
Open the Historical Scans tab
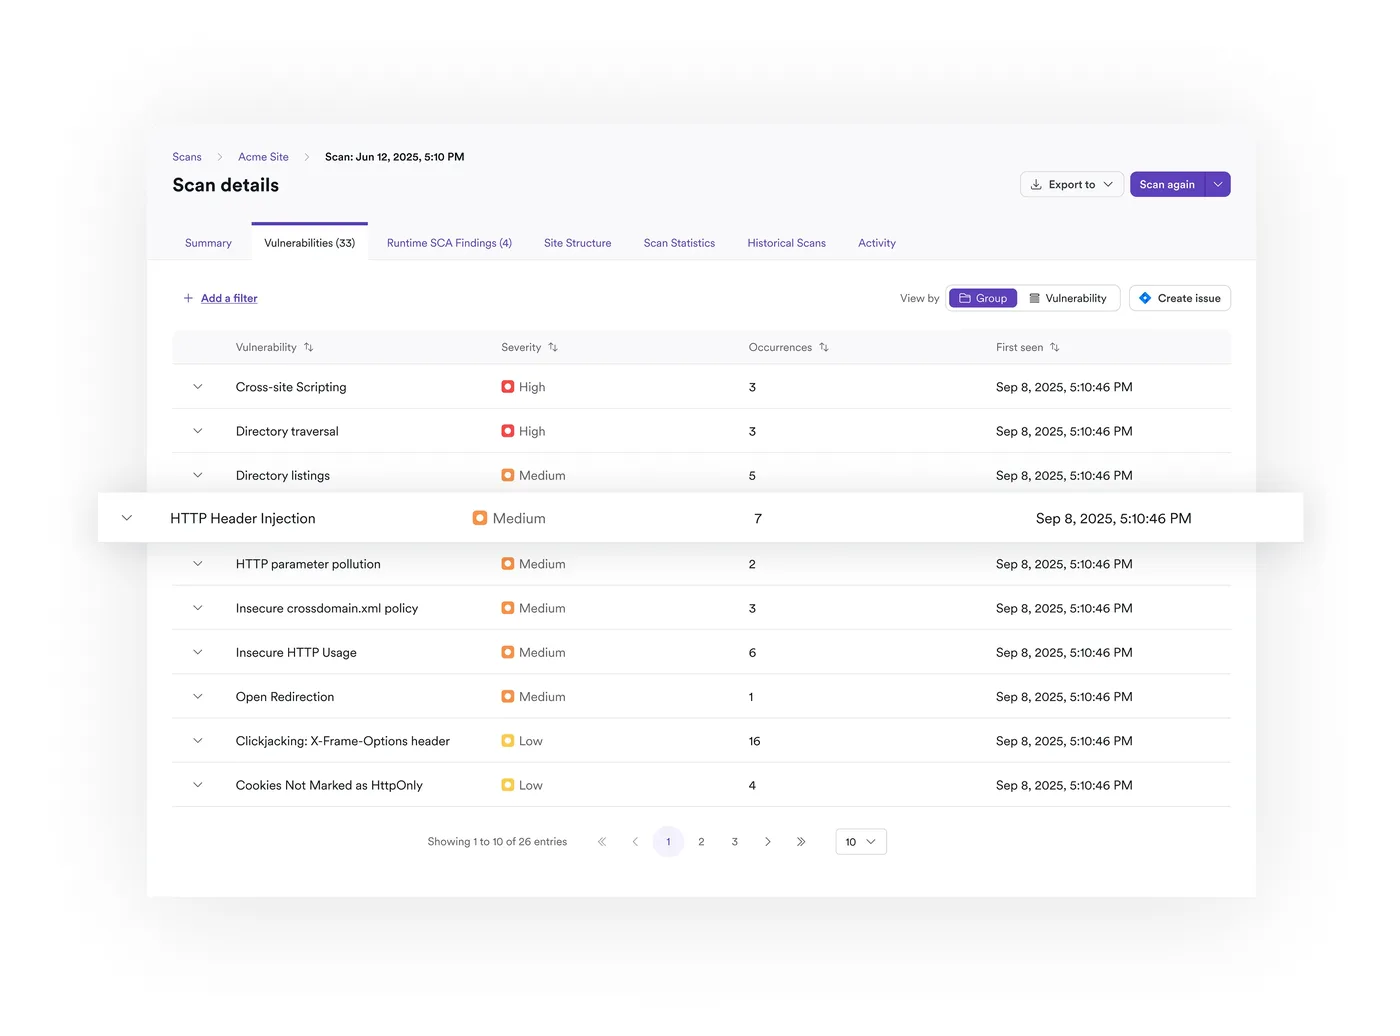point(786,243)
